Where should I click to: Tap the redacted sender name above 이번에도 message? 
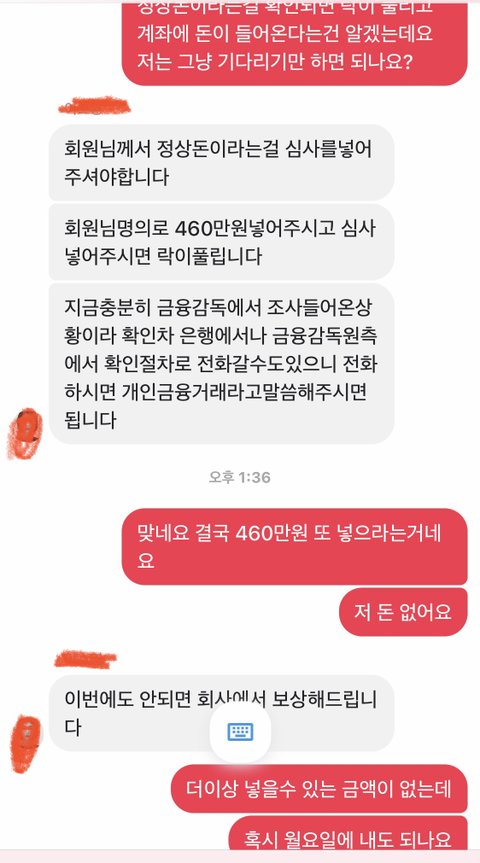[x=85, y=658]
